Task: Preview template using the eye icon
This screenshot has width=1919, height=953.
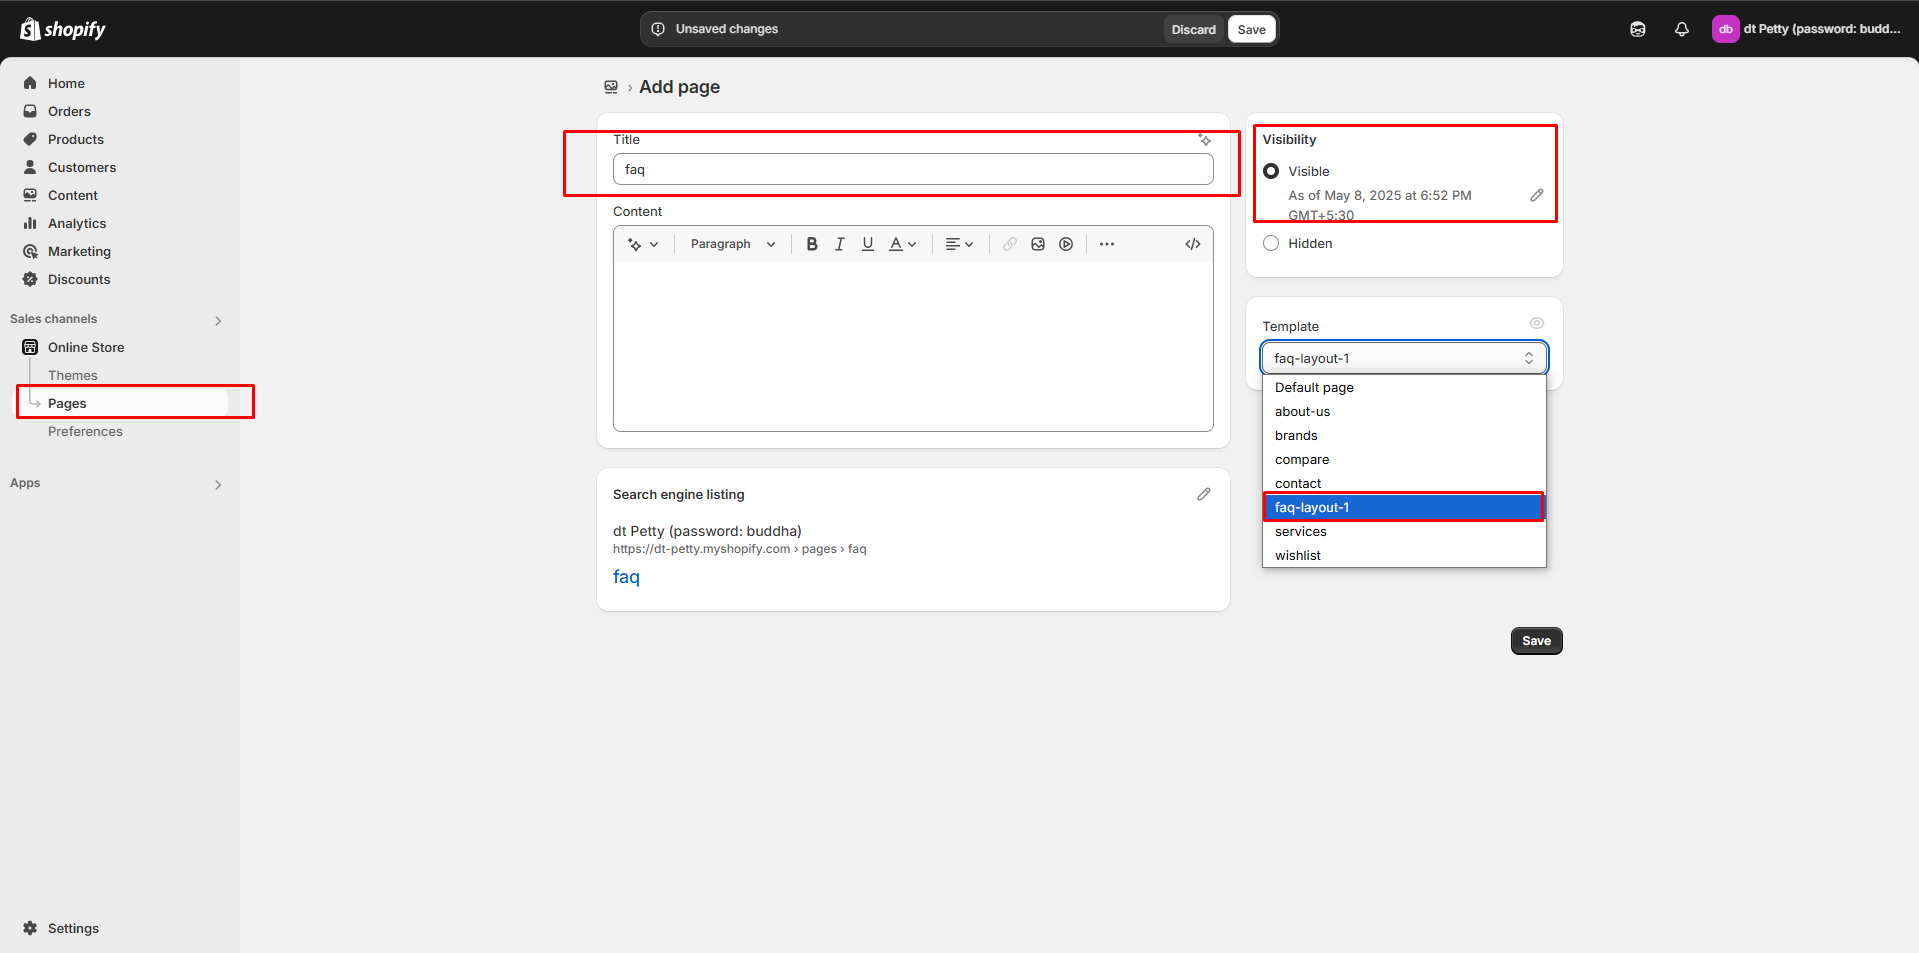Action: click(1537, 323)
